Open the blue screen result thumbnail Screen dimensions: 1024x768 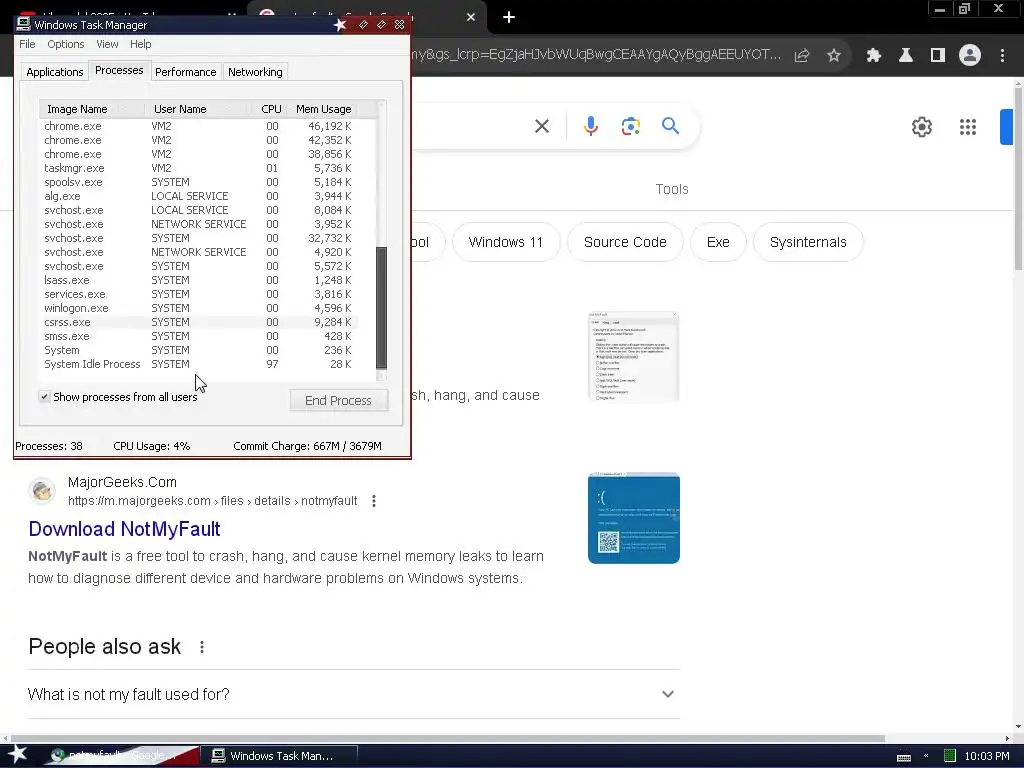tap(633, 517)
